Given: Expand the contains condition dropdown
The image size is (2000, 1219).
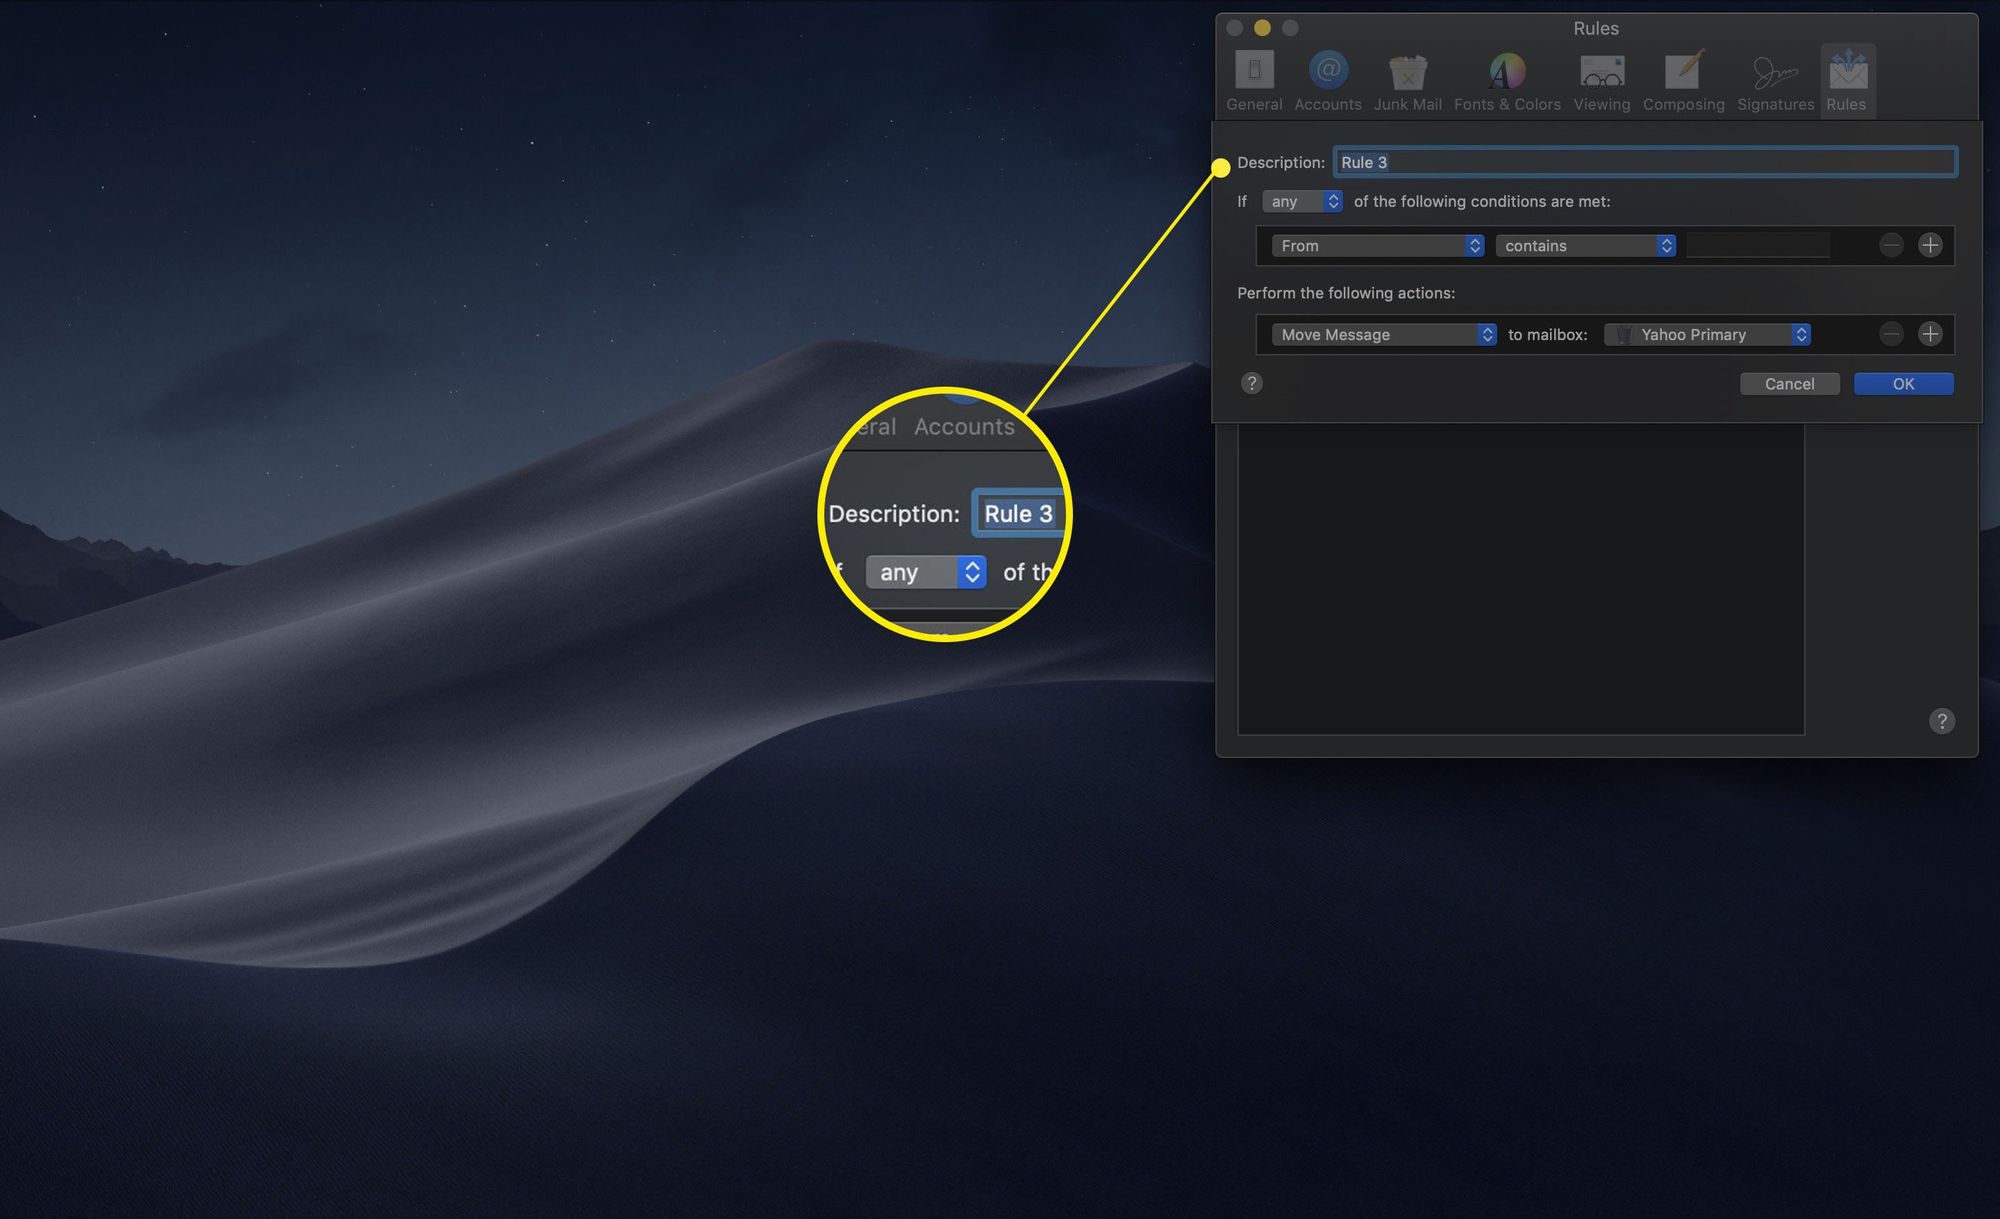Looking at the screenshot, I should point(1580,243).
